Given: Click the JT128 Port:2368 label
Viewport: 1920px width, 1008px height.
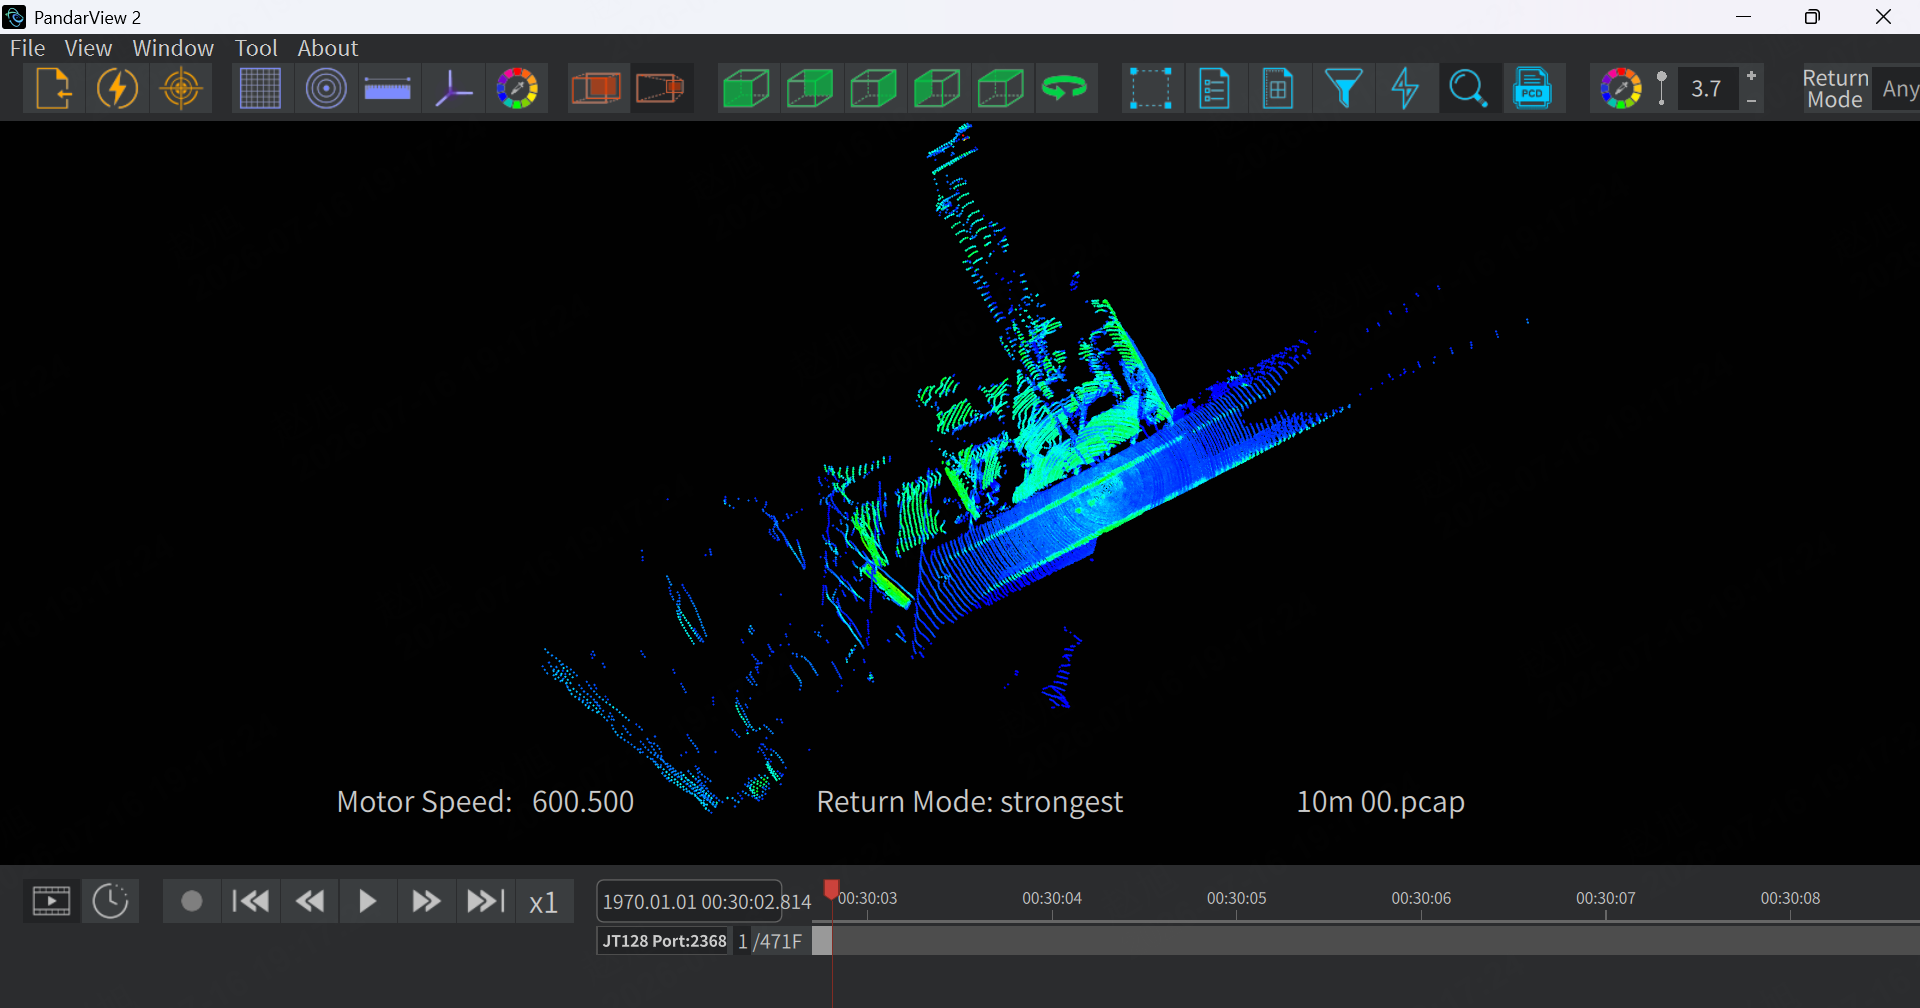Looking at the screenshot, I should click(664, 941).
